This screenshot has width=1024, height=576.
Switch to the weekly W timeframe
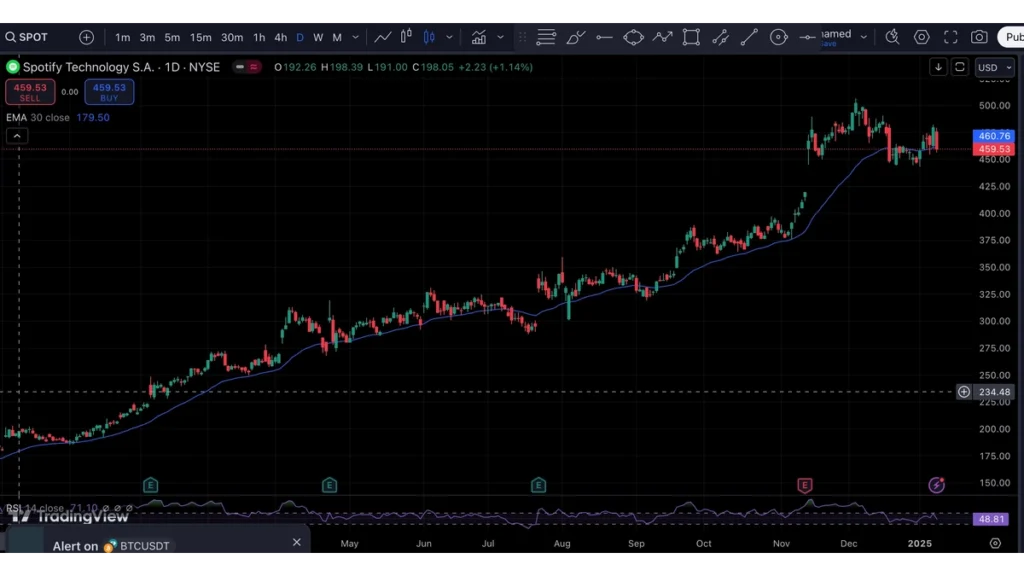(318, 37)
